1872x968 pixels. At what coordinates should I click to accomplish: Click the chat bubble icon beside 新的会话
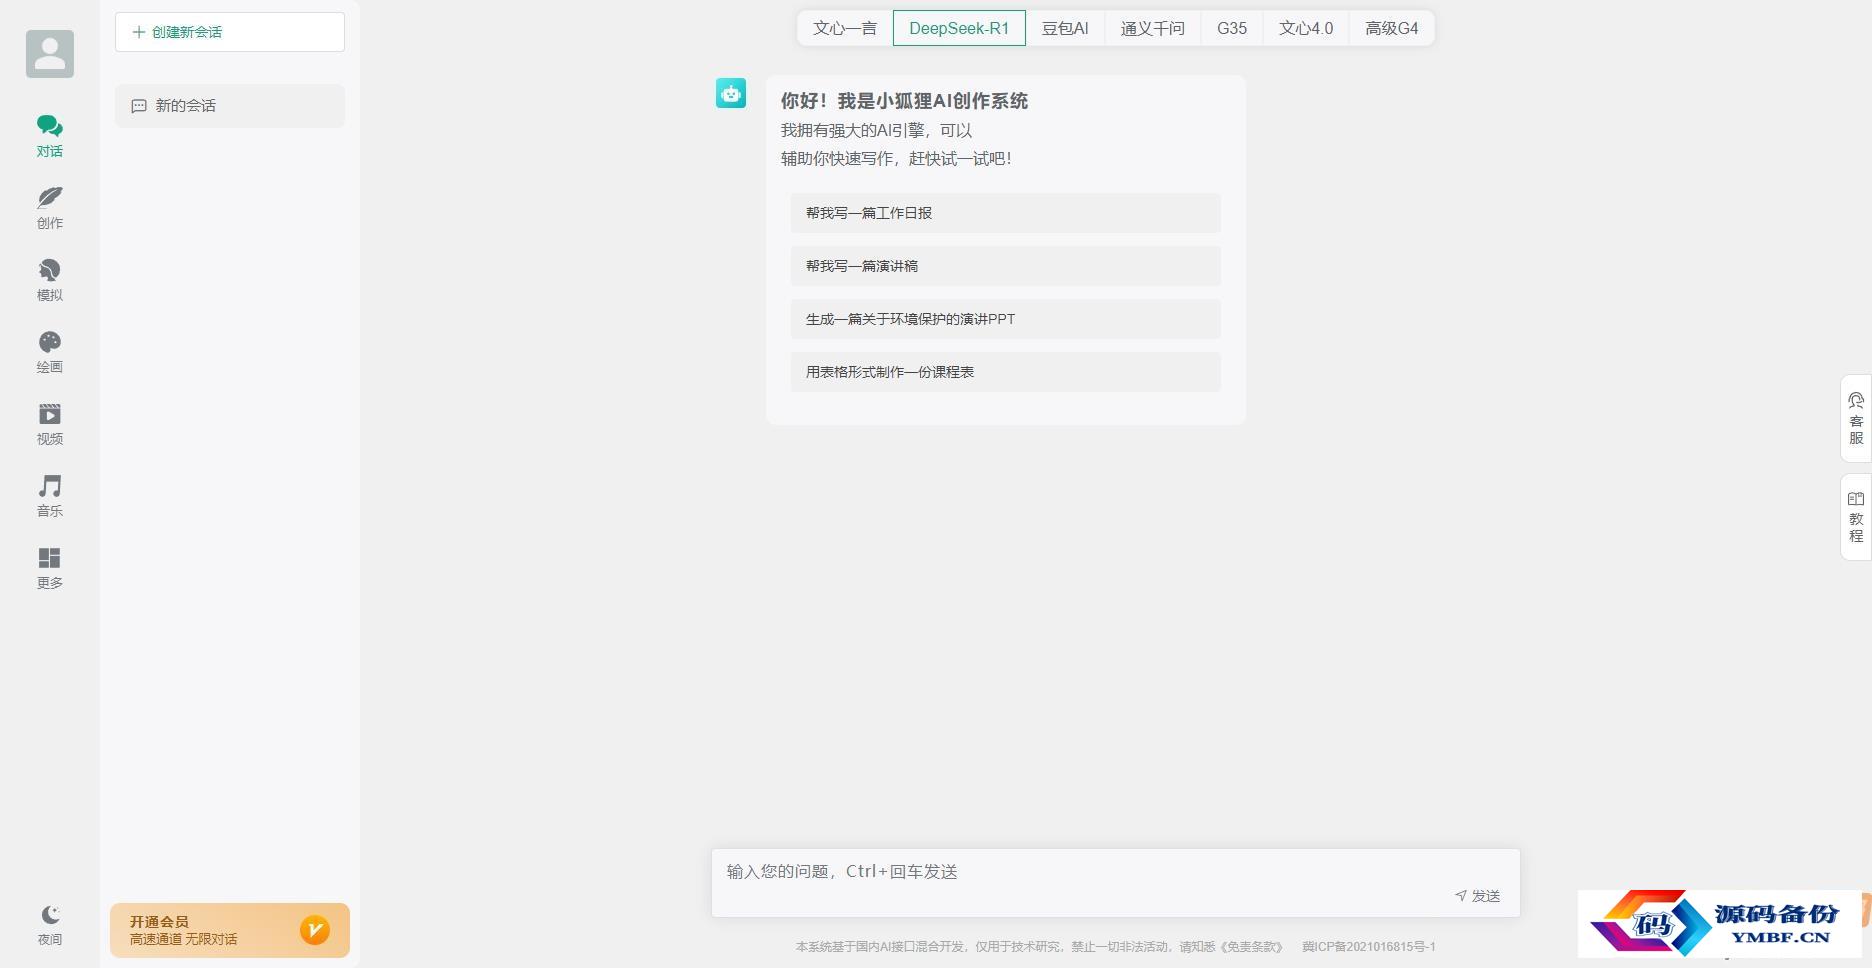pyautogui.click(x=139, y=106)
